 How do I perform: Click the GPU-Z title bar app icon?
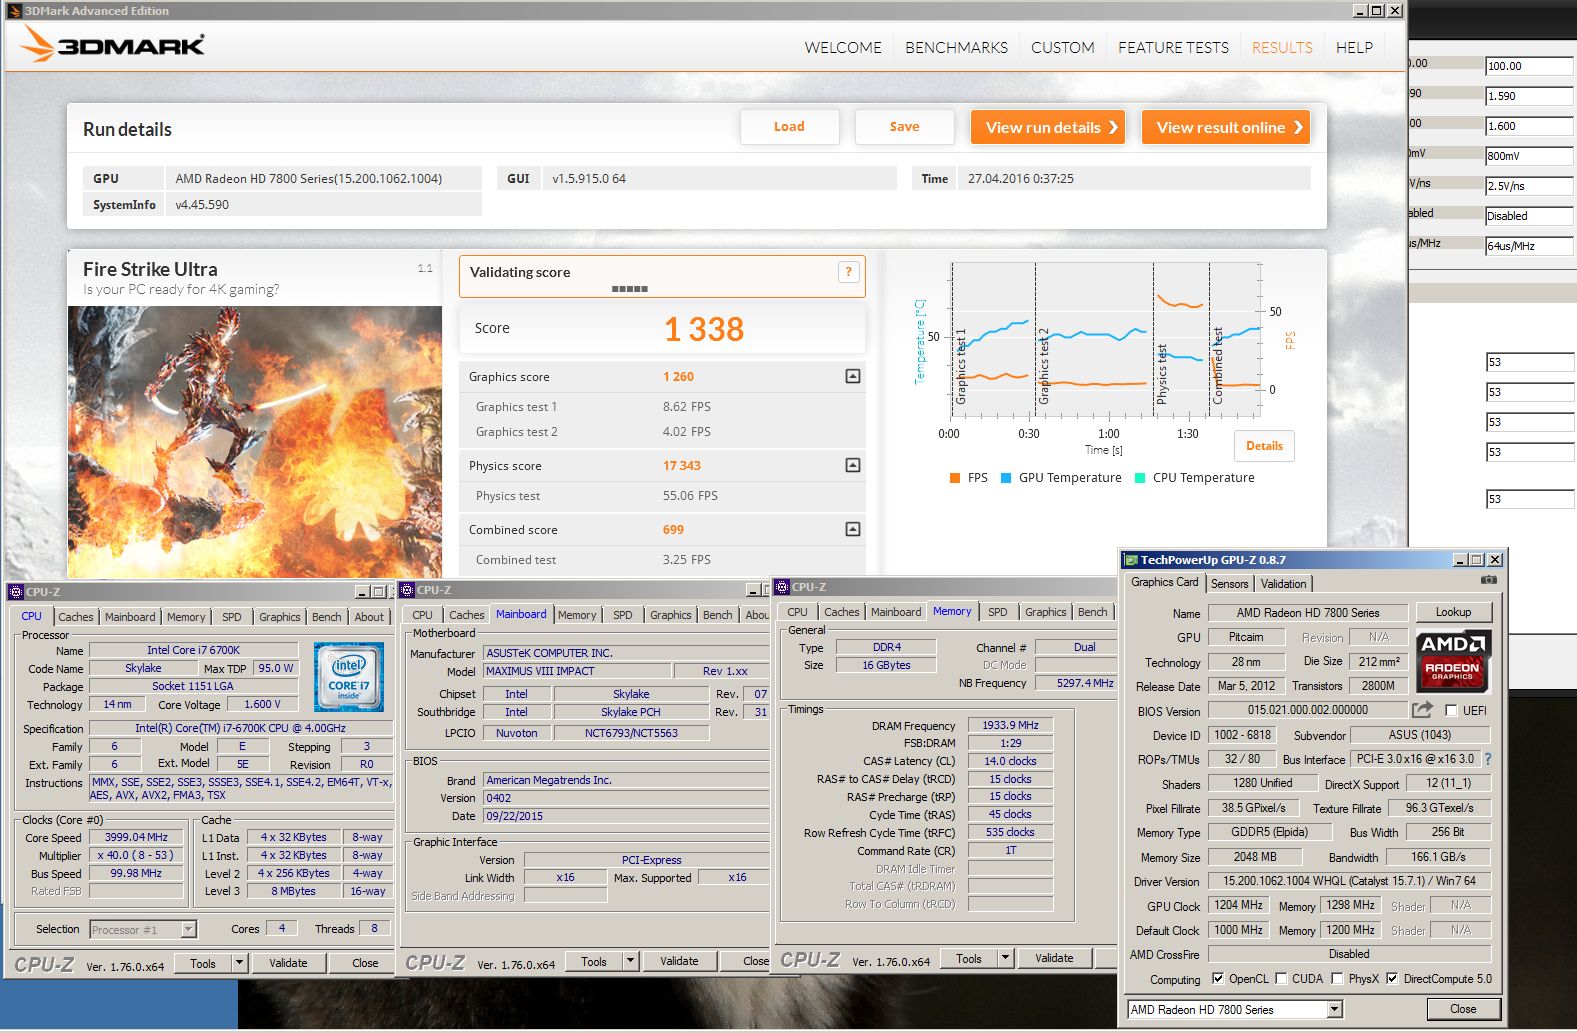point(1131,560)
